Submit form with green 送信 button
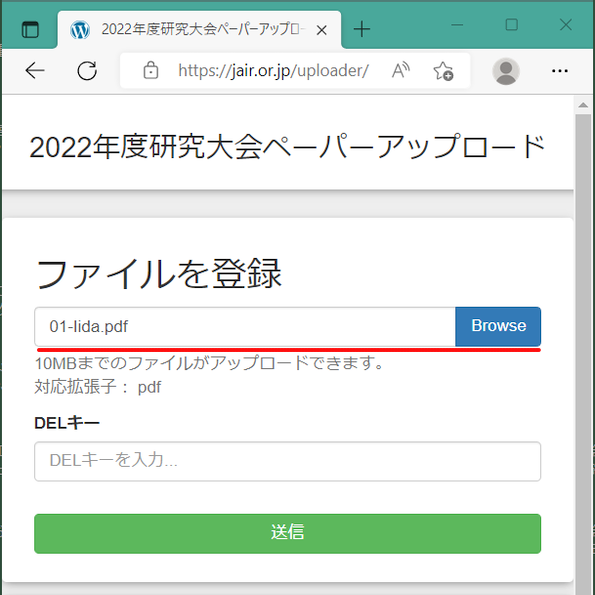 point(287,534)
